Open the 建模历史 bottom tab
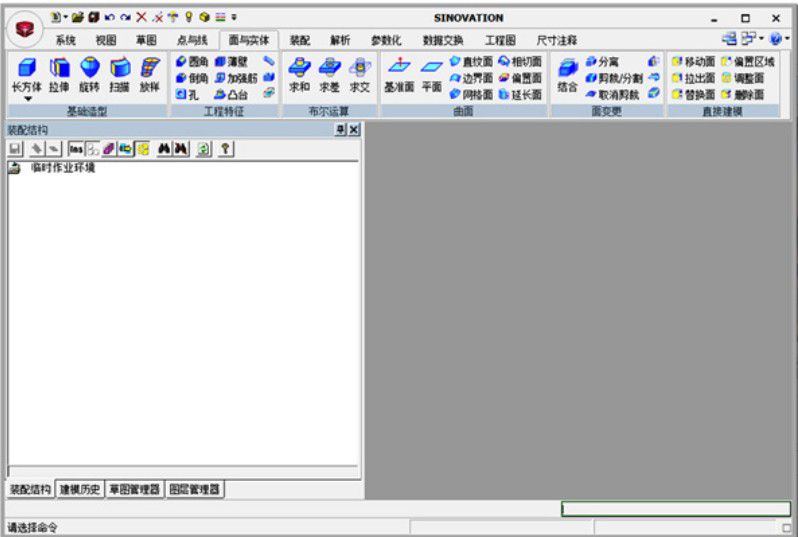This screenshot has width=798, height=537. pyautogui.click(x=79, y=489)
